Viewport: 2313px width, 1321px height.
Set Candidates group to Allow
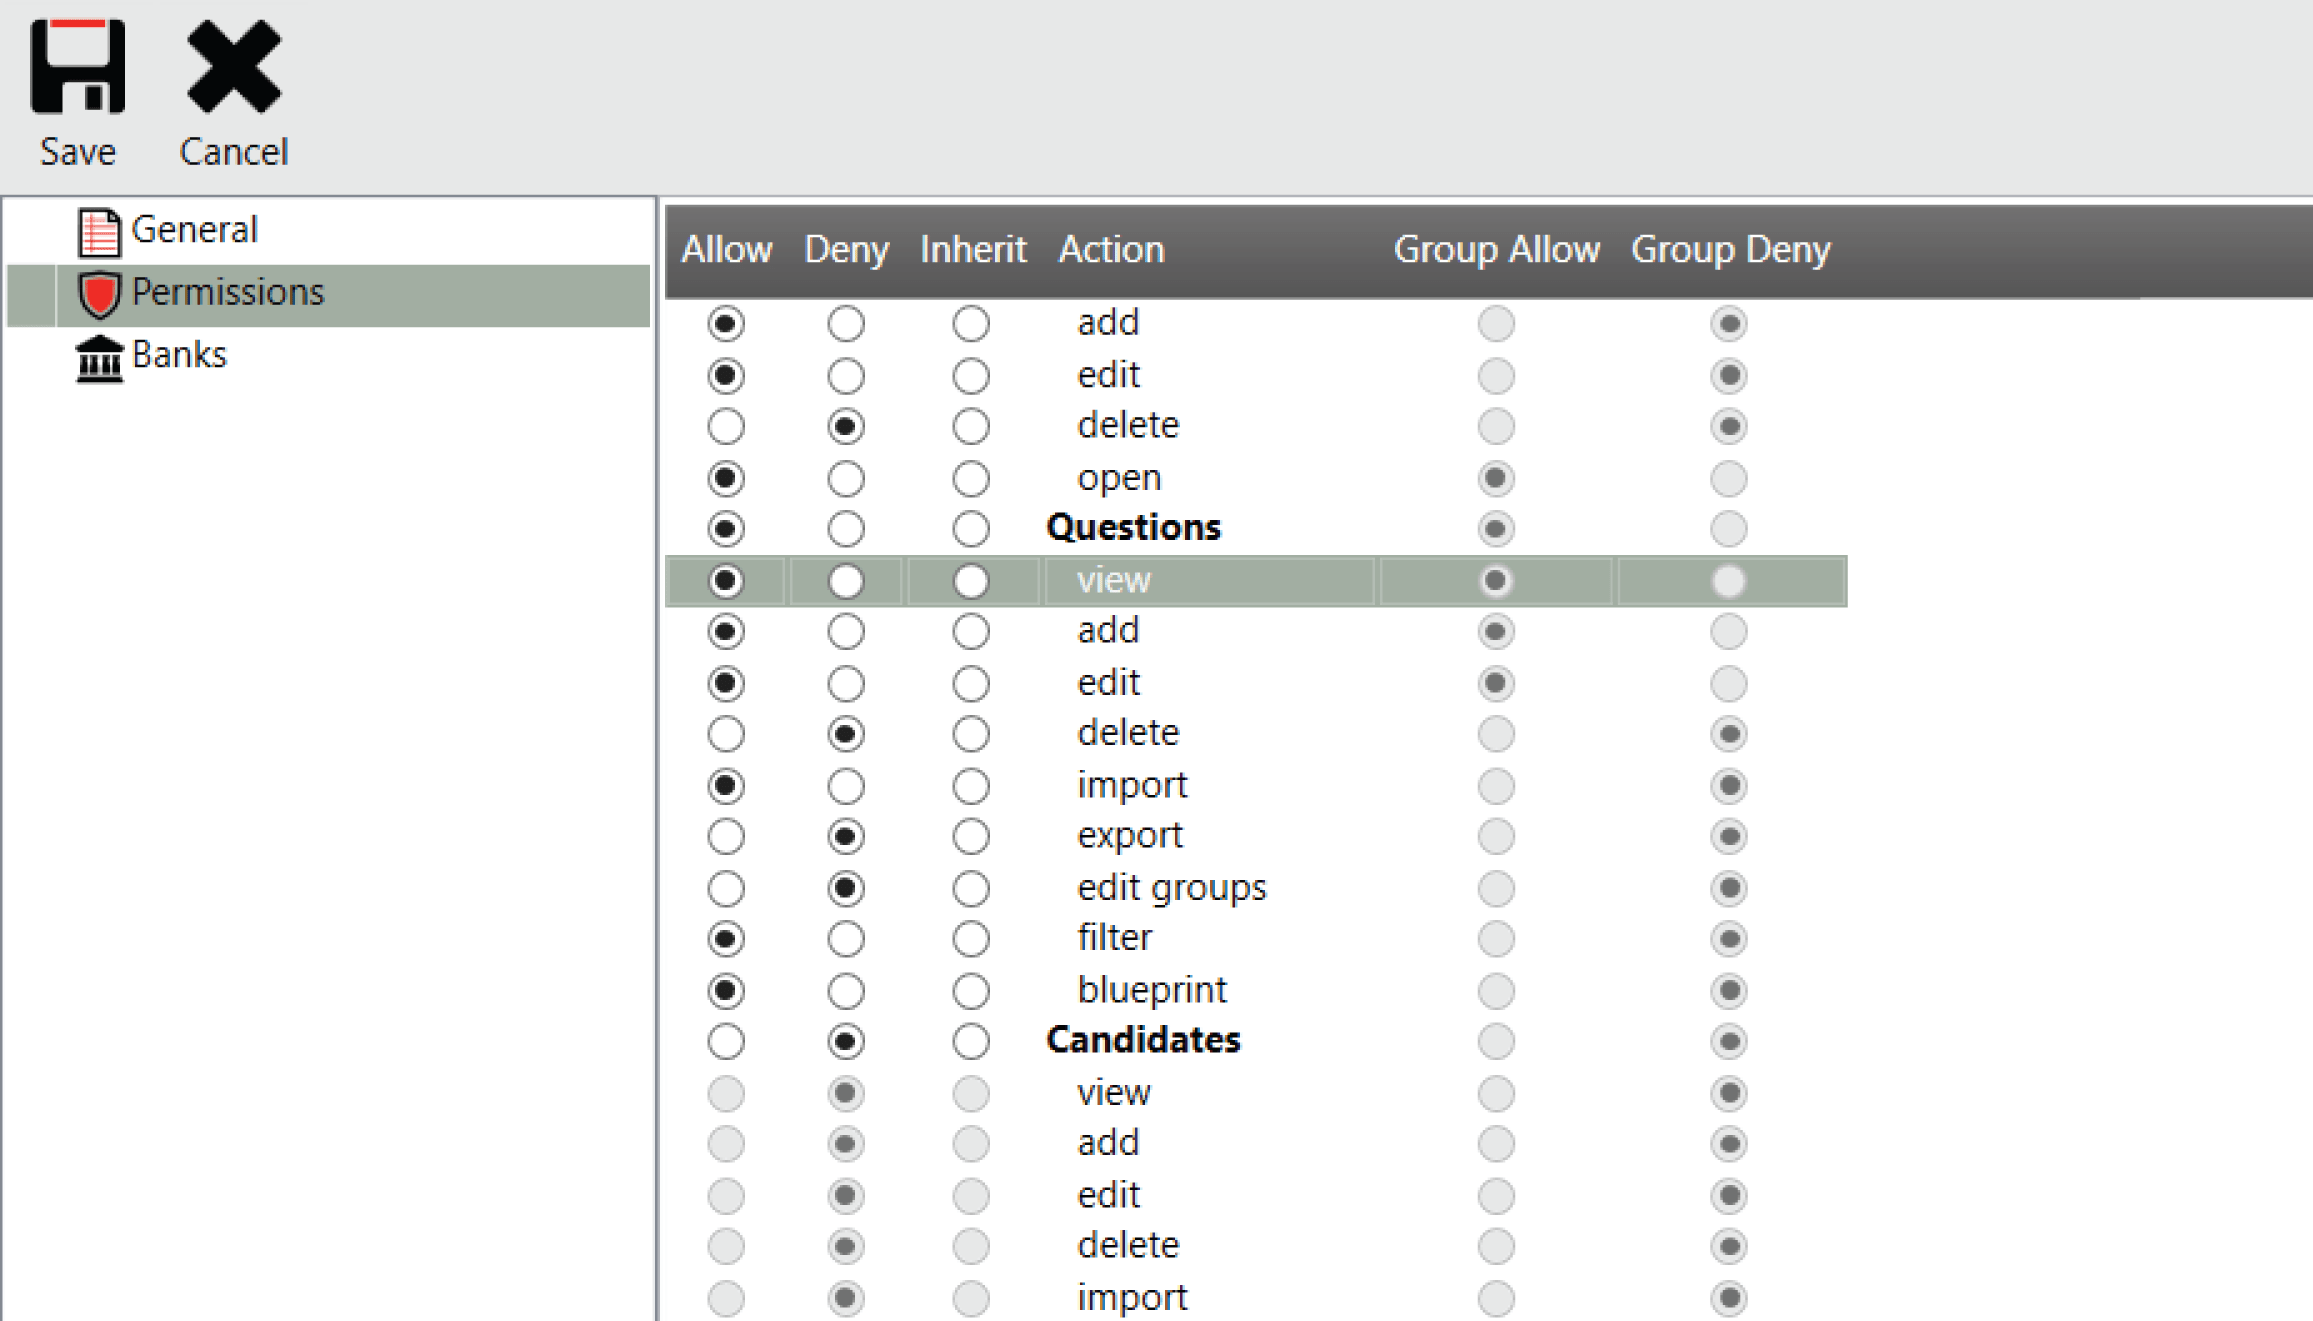pos(726,1041)
